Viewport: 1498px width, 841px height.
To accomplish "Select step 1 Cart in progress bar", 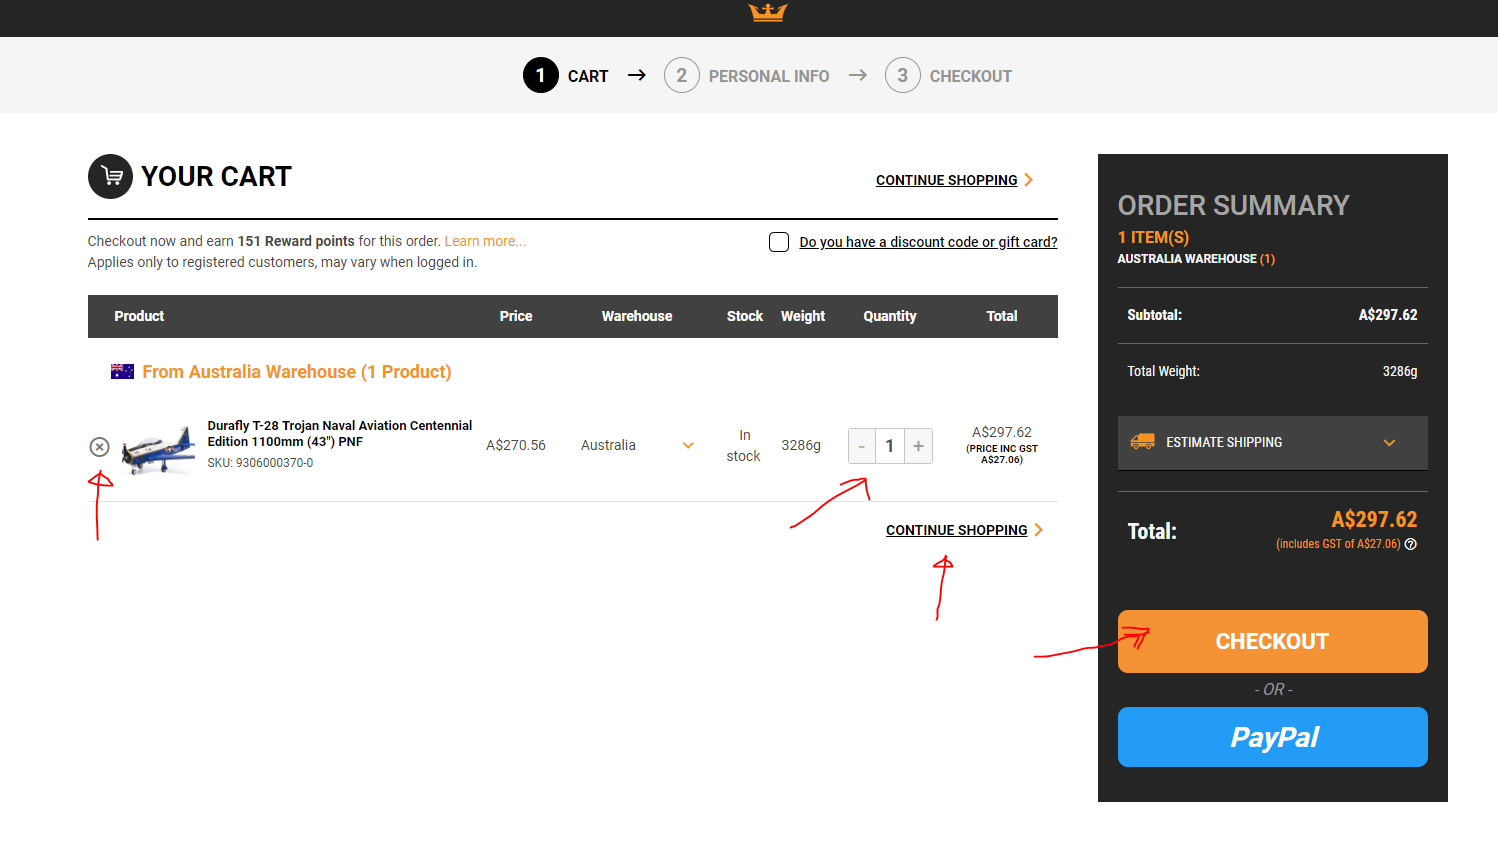I will point(566,76).
